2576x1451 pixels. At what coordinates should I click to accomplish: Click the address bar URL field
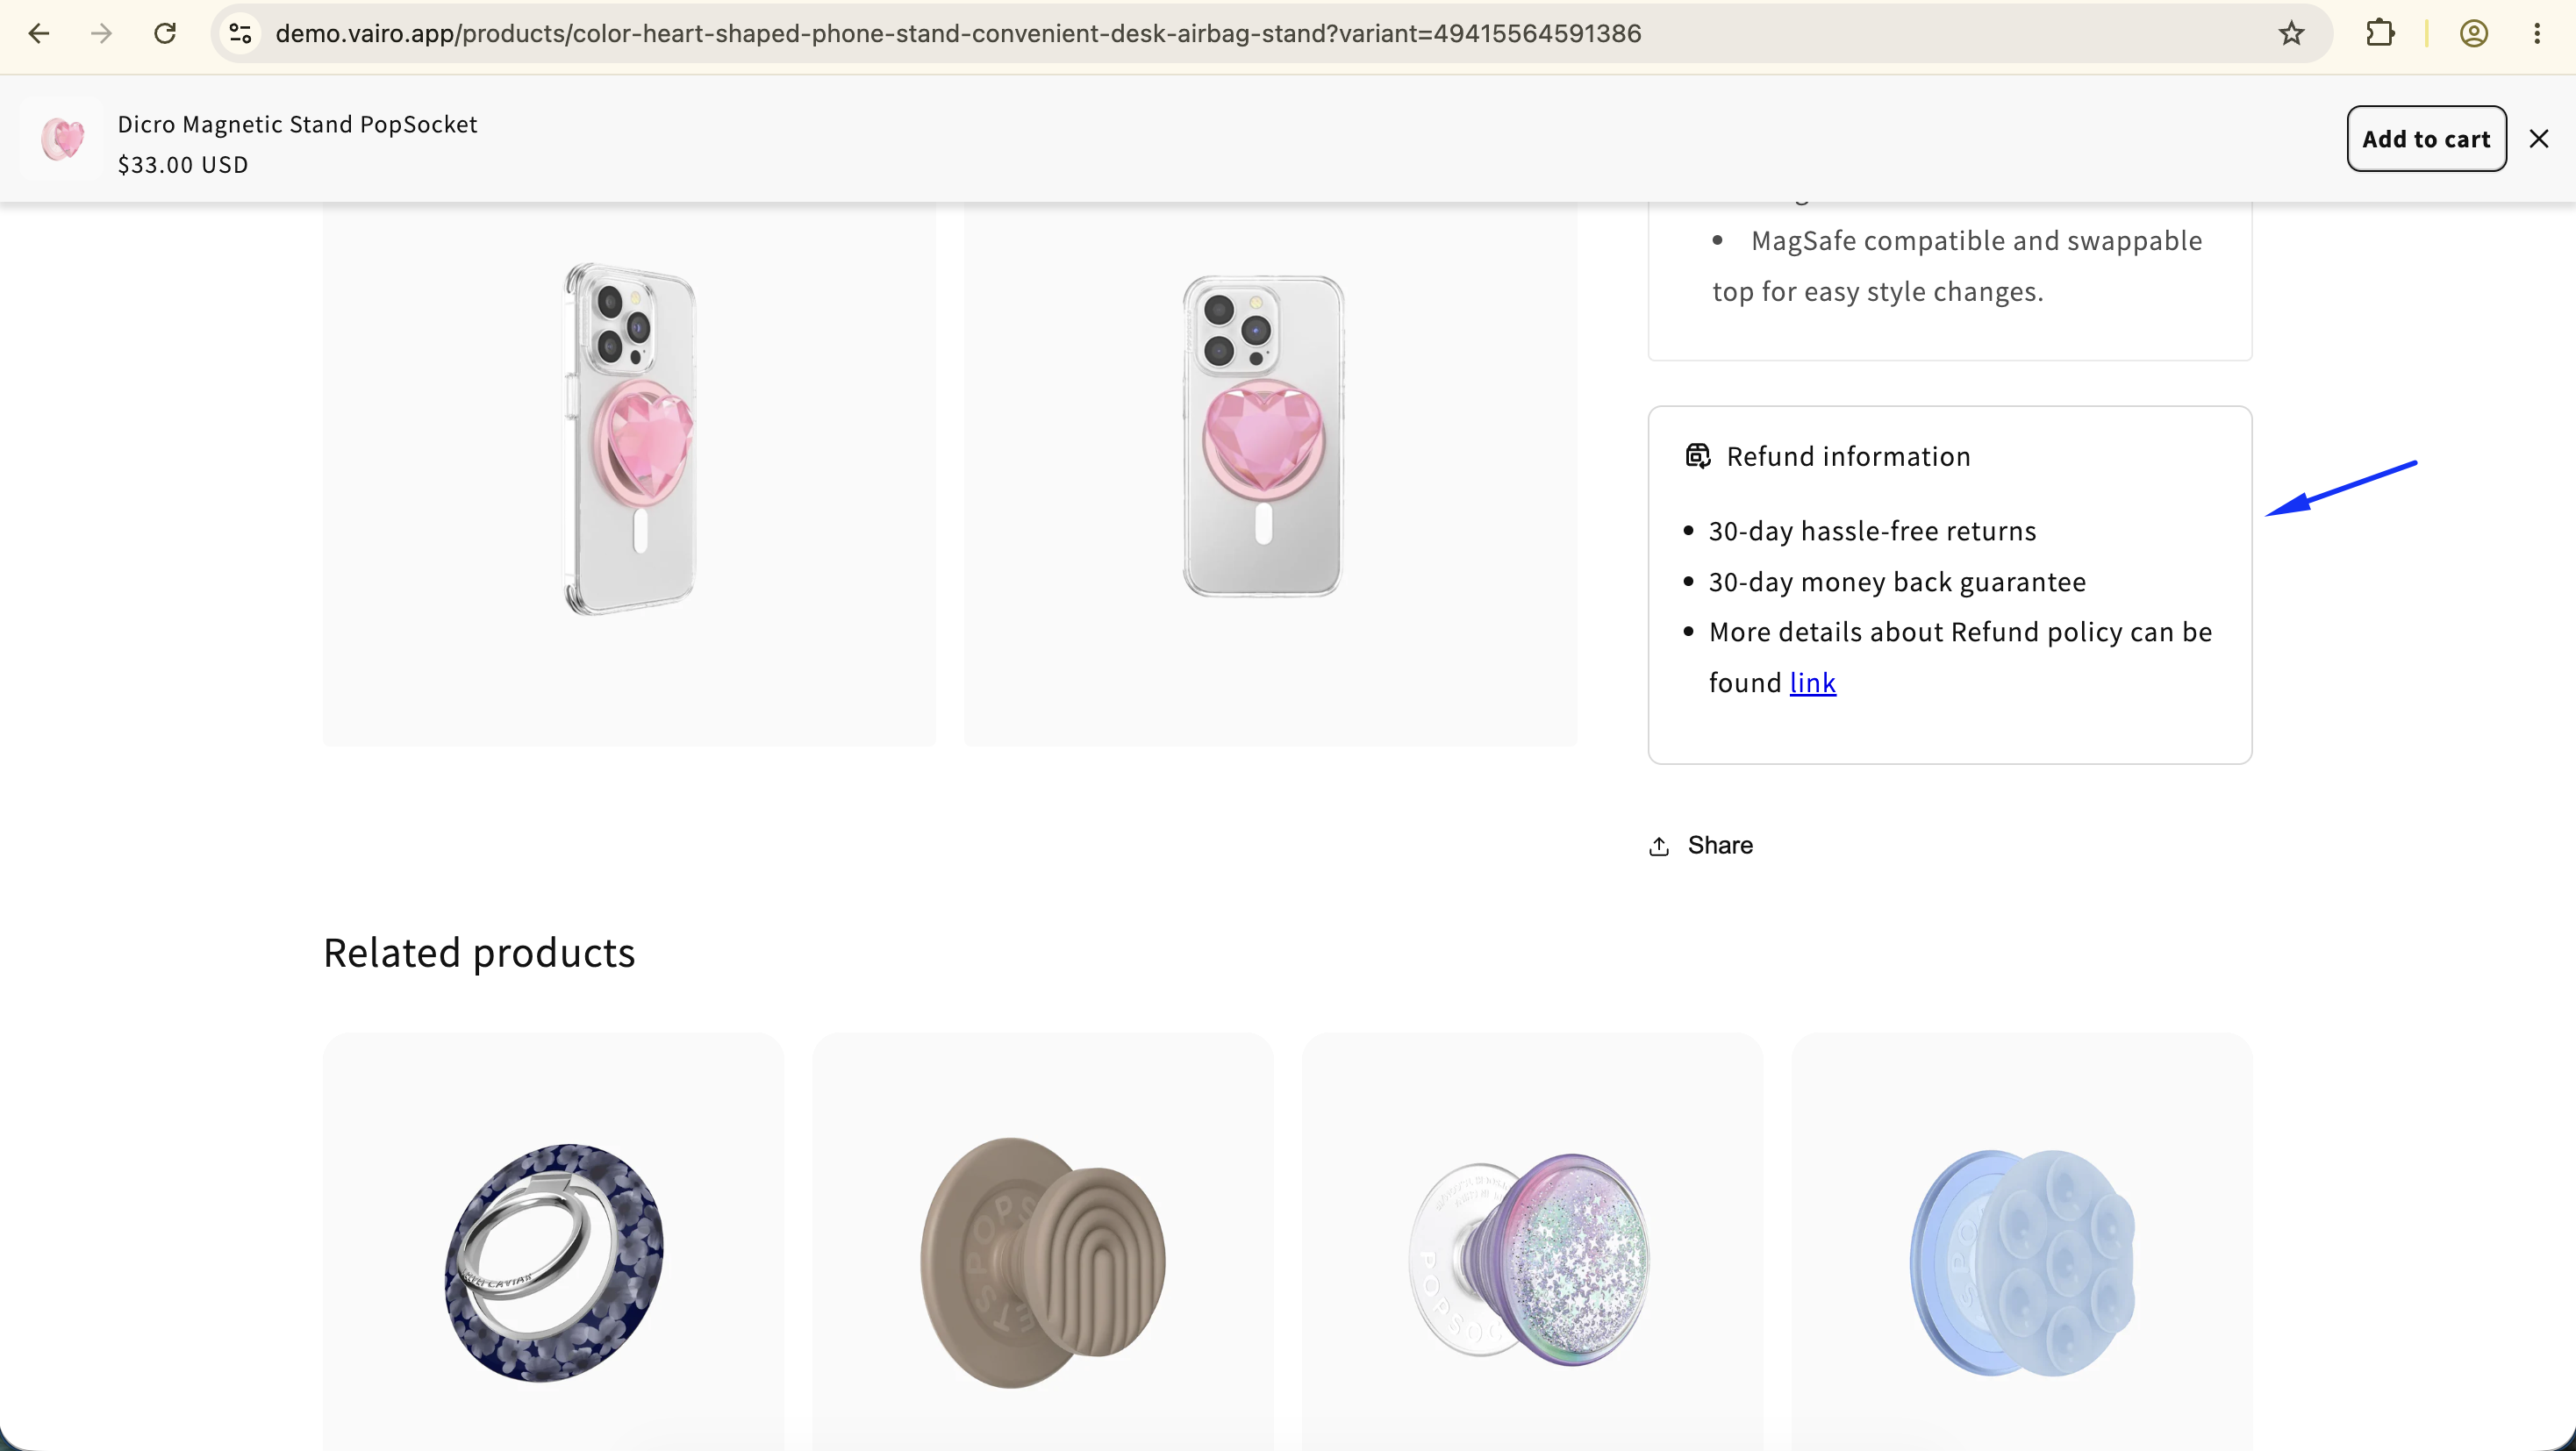(x=957, y=33)
